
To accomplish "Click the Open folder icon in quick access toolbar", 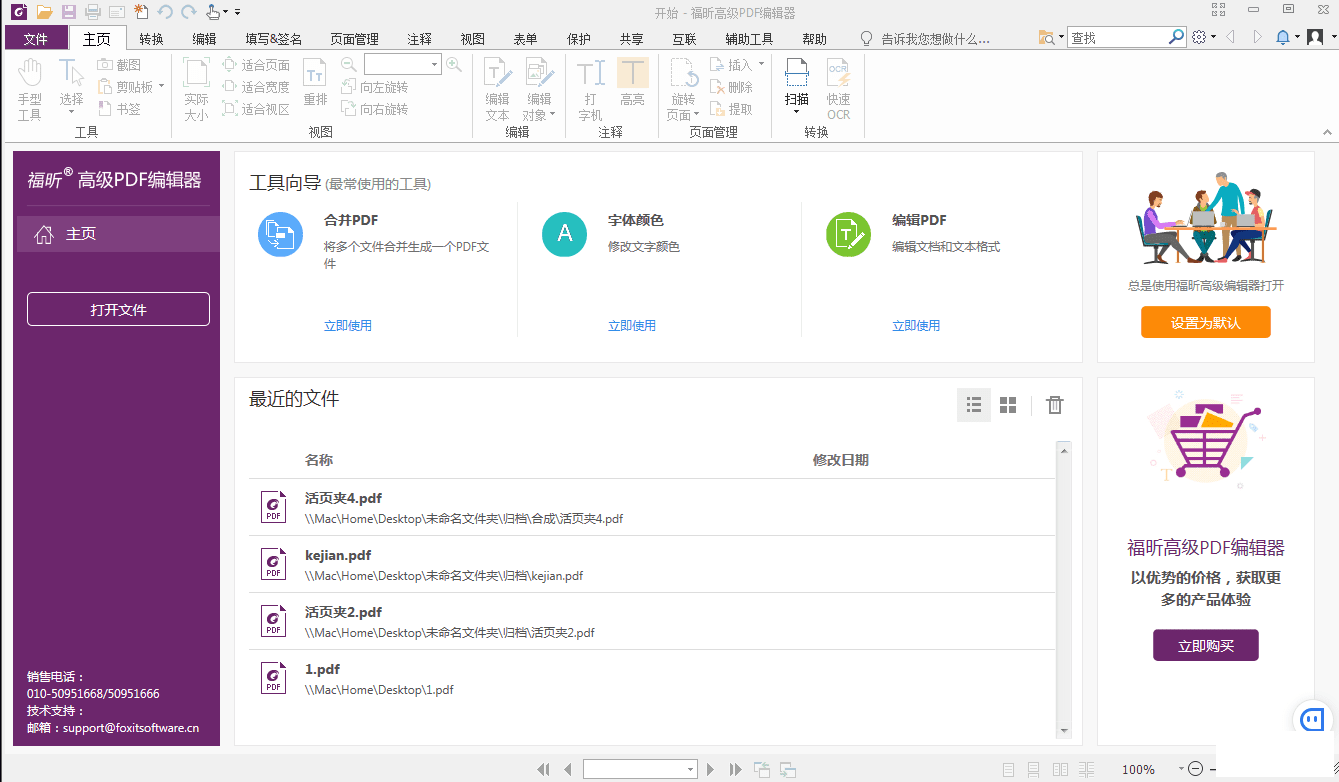I will pyautogui.click(x=44, y=12).
